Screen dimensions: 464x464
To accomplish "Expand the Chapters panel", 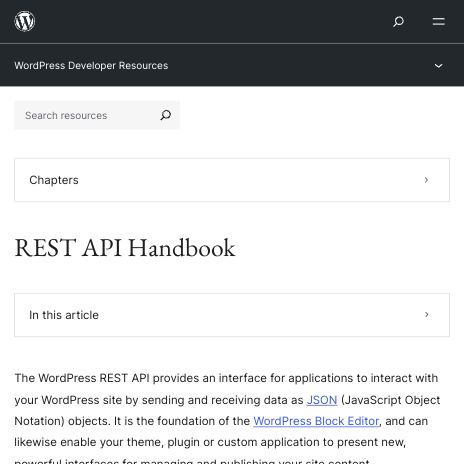I will pyautogui.click(x=232, y=180).
